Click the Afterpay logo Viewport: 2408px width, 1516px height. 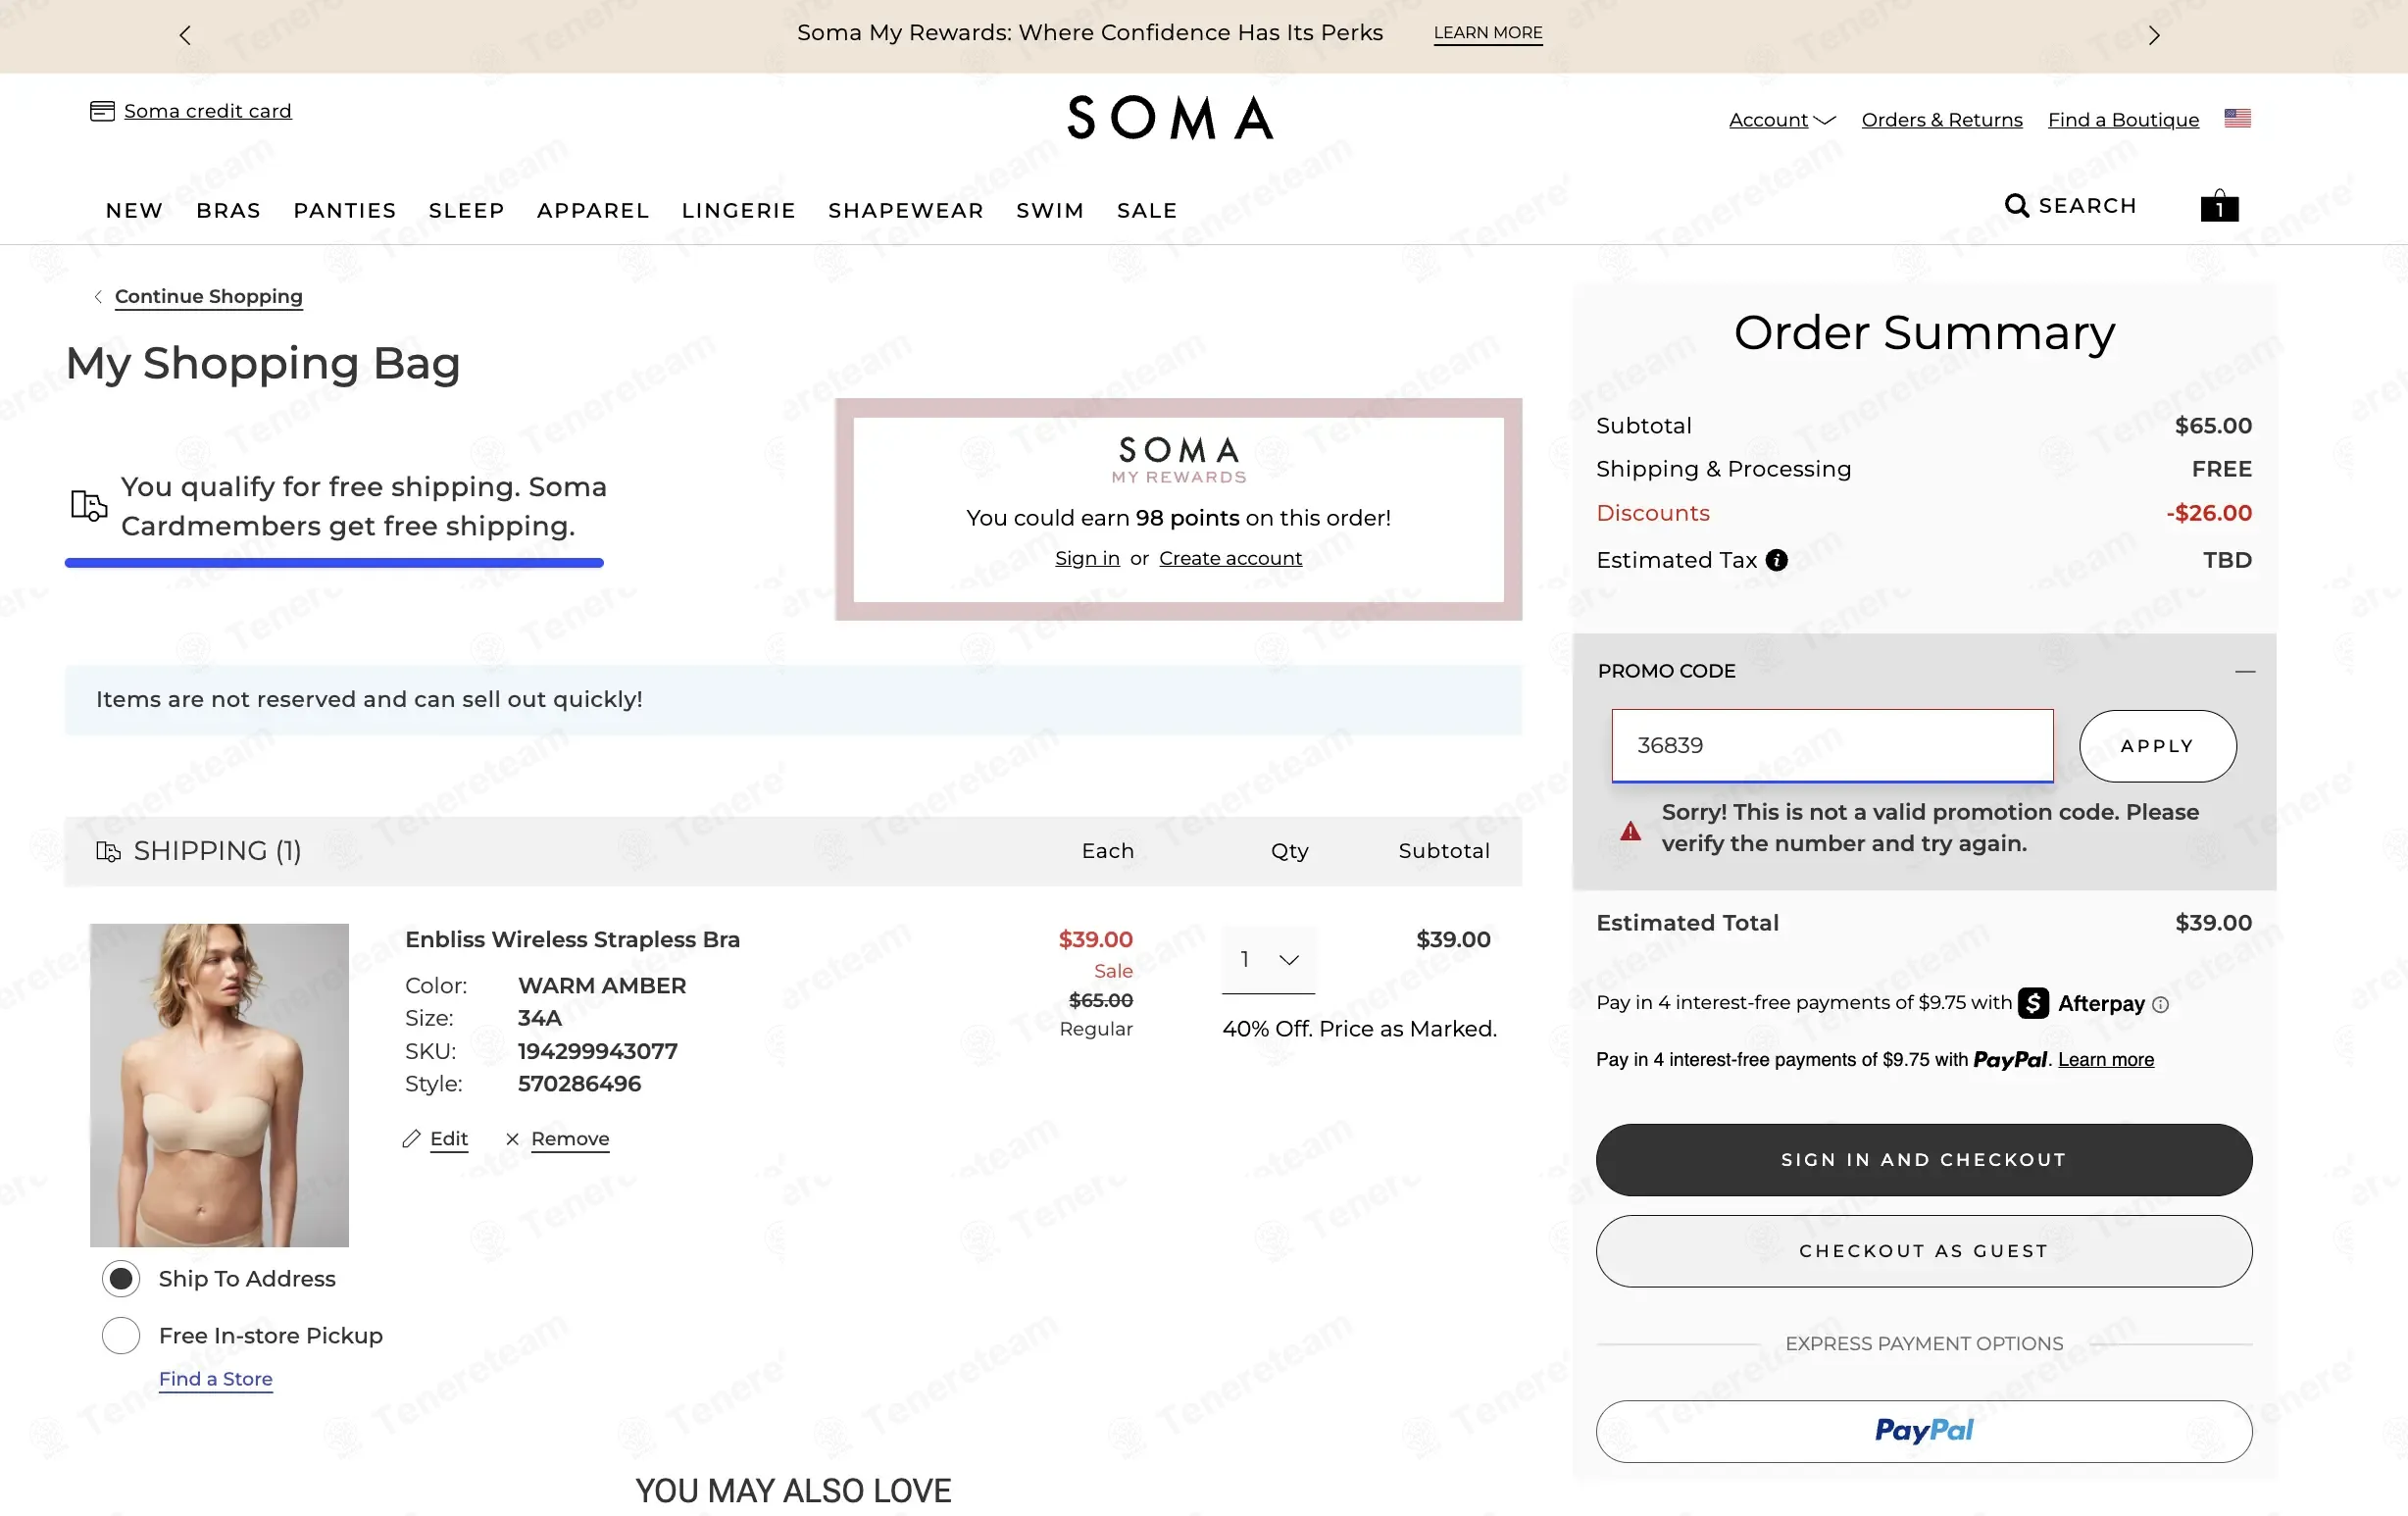click(x=2082, y=1003)
